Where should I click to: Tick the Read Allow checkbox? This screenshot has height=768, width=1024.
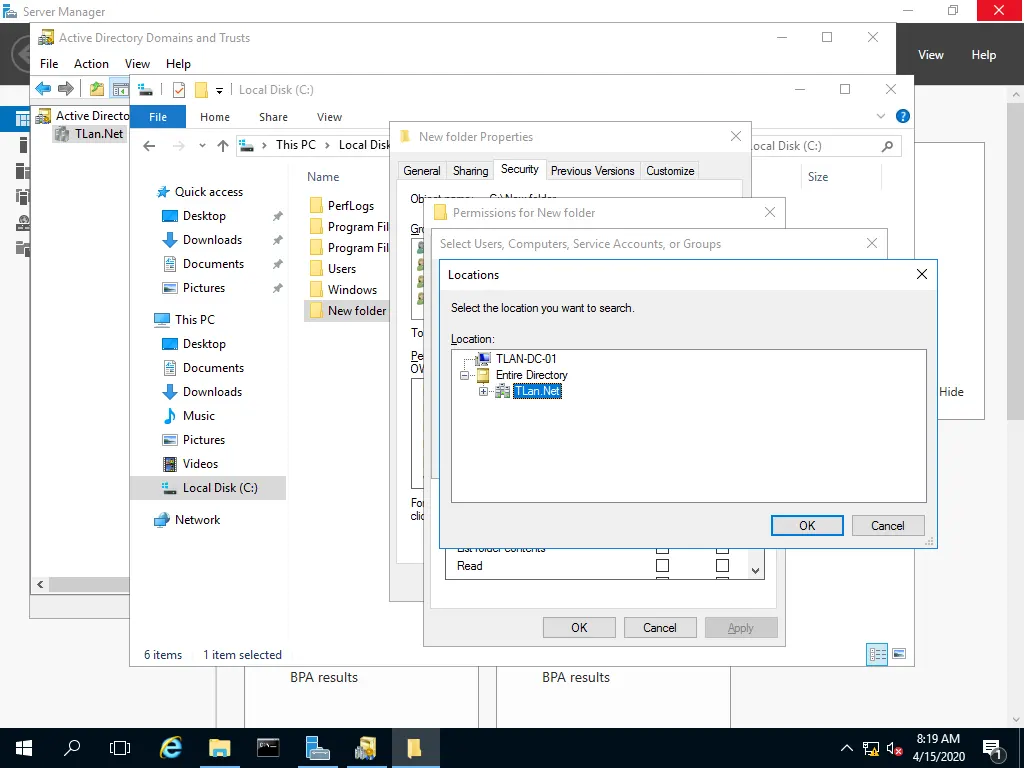click(x=662, y=566)
